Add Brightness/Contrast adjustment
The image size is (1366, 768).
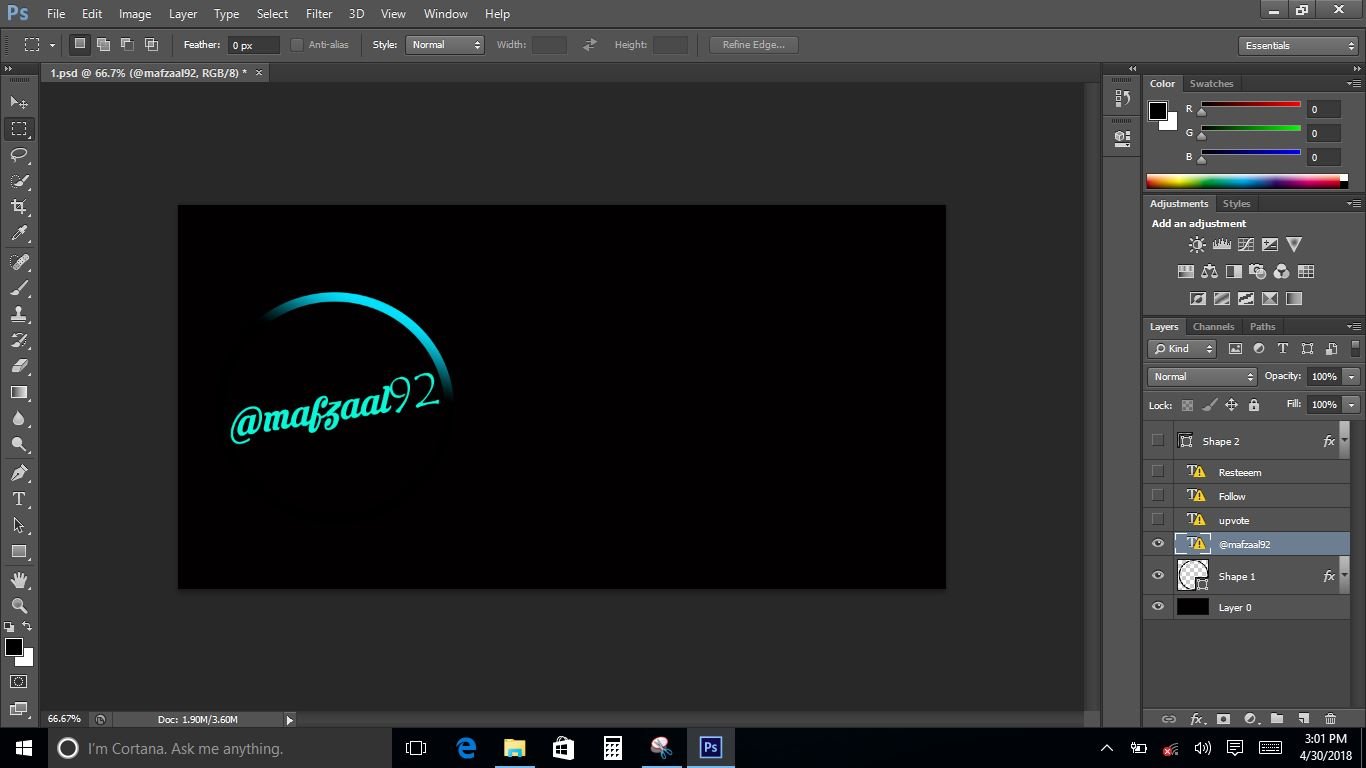[x=1197, y=244]
